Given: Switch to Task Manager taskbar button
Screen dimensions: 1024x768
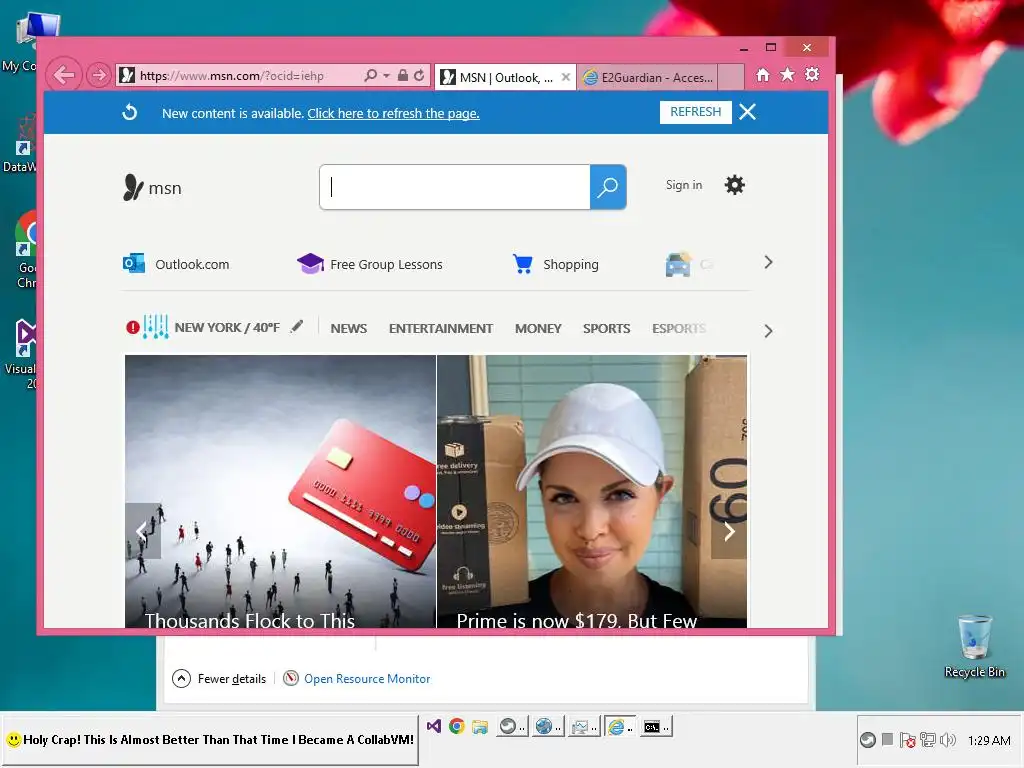Looking at the screenshot, I should click(x=583, y=726).
